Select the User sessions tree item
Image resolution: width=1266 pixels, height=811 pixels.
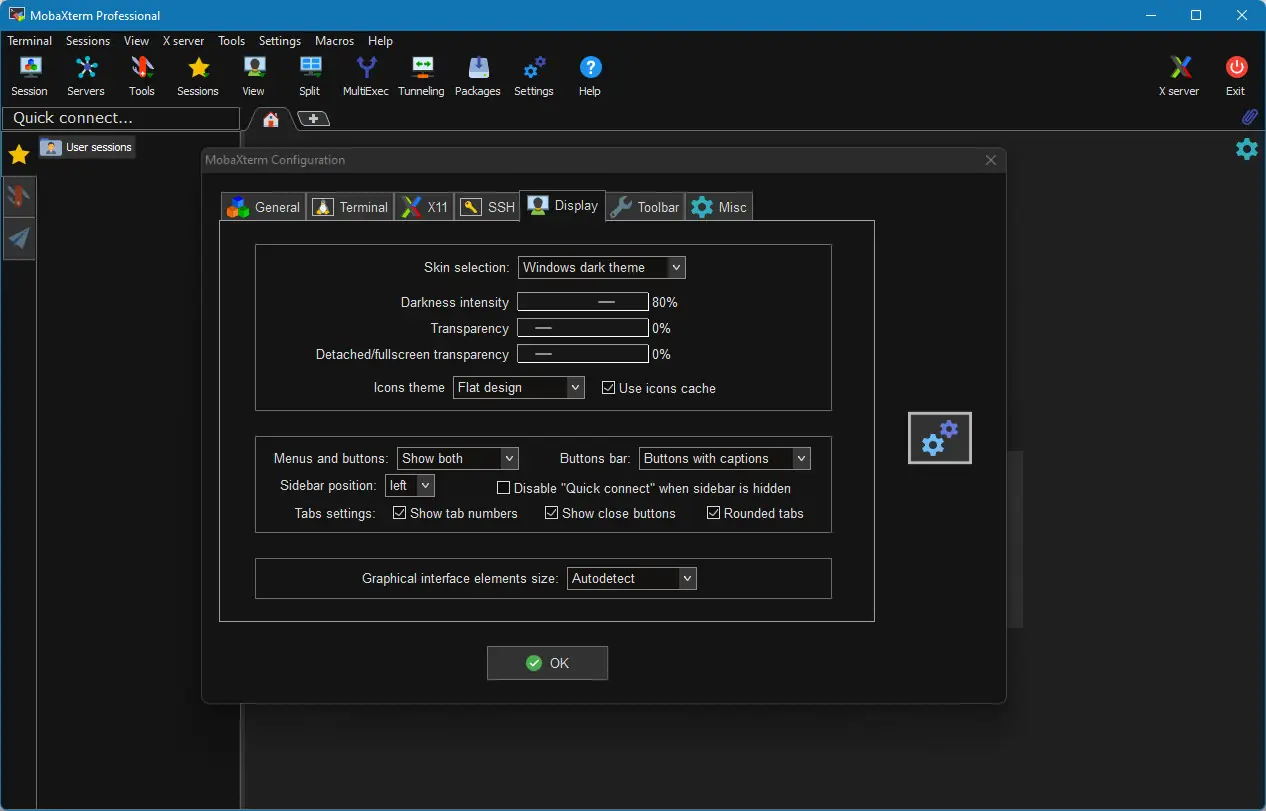86,147
